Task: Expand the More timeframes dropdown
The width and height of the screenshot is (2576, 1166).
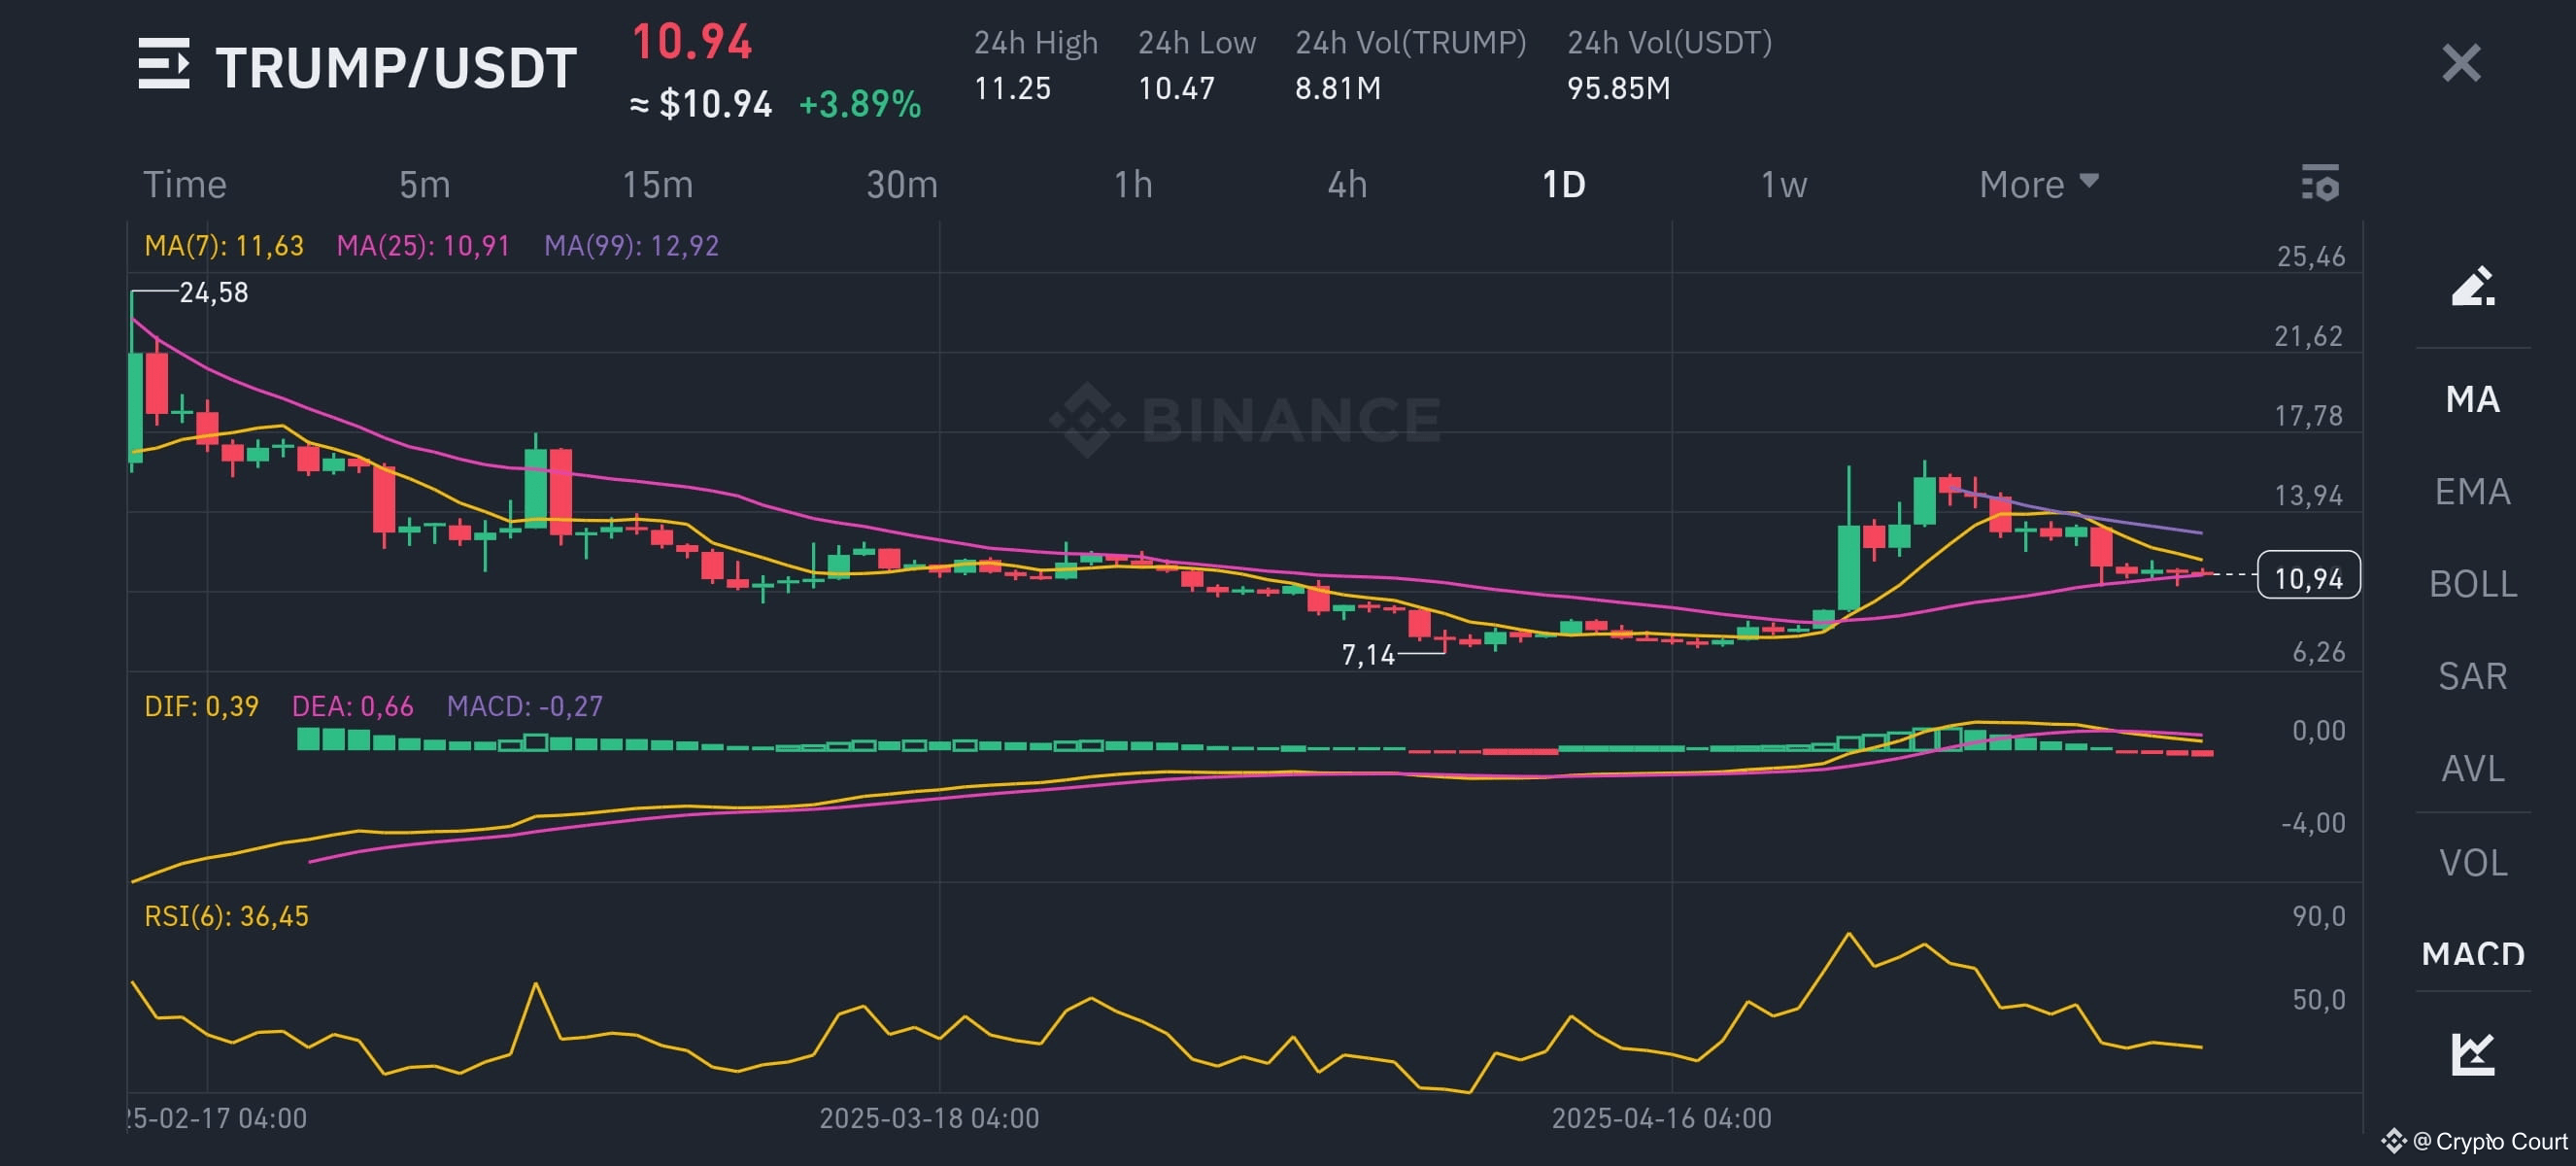Action: (x=2038, y=184)
